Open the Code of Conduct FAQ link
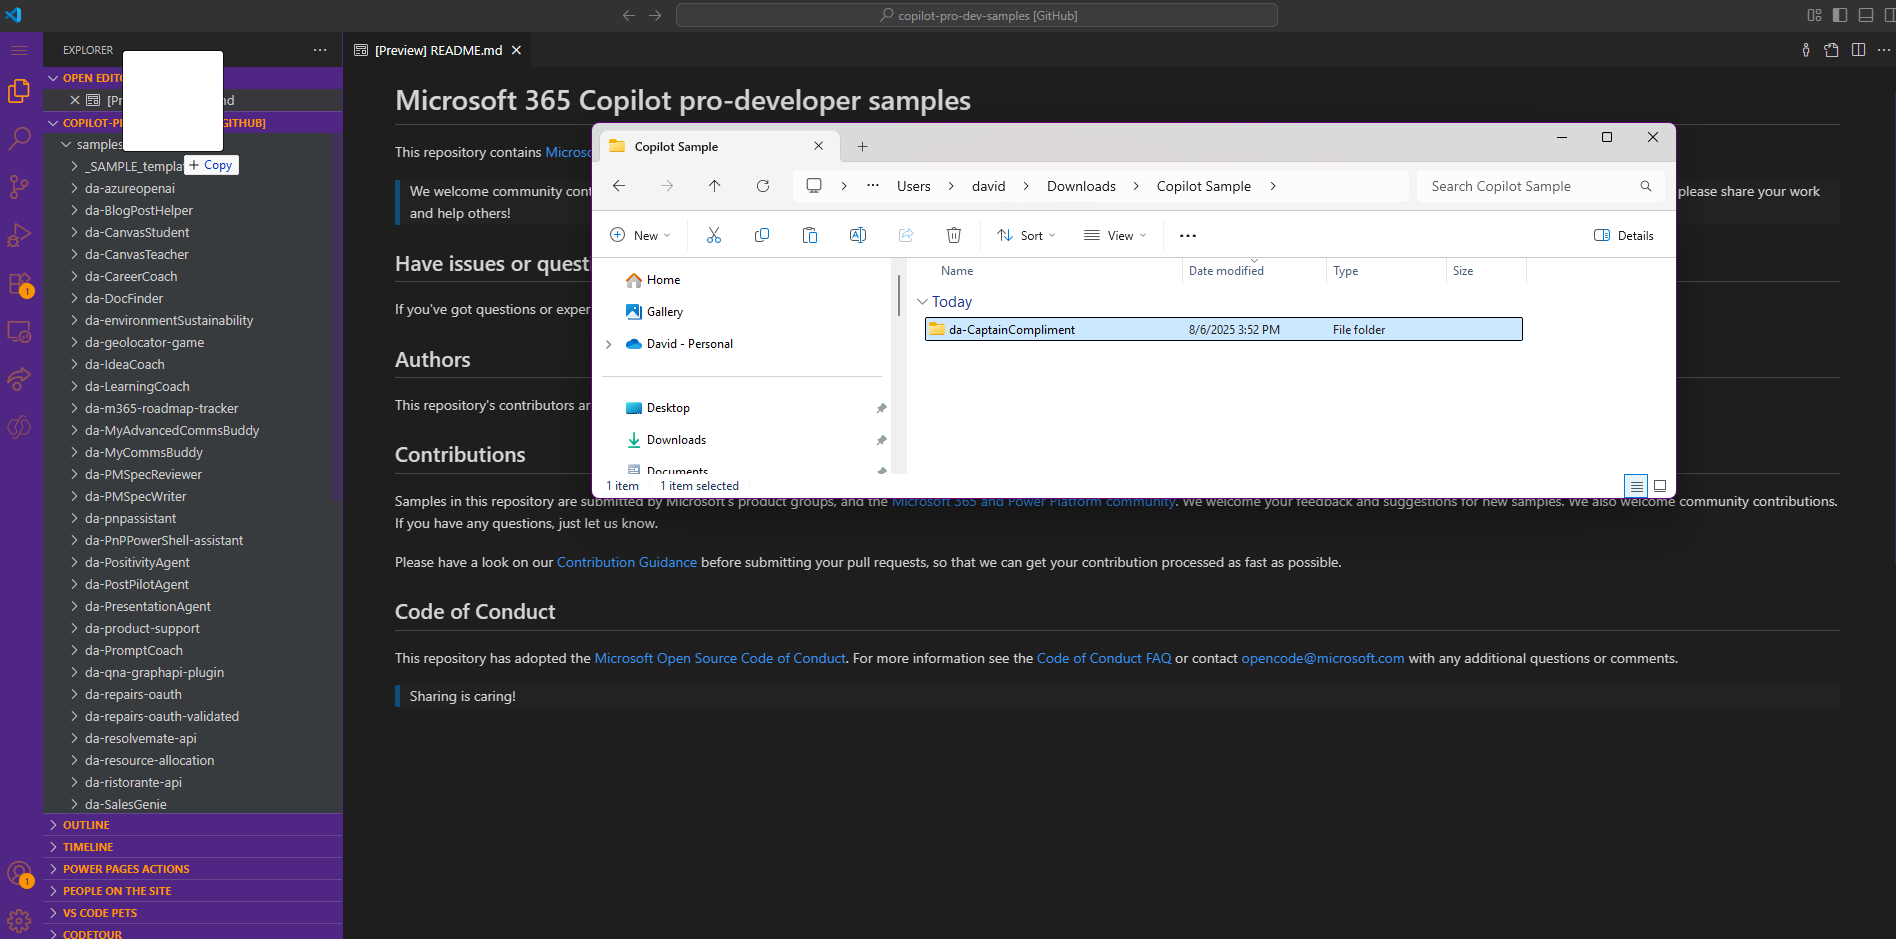The width and height of the screenshot is (1896, 939). (x=1104, y=658)
